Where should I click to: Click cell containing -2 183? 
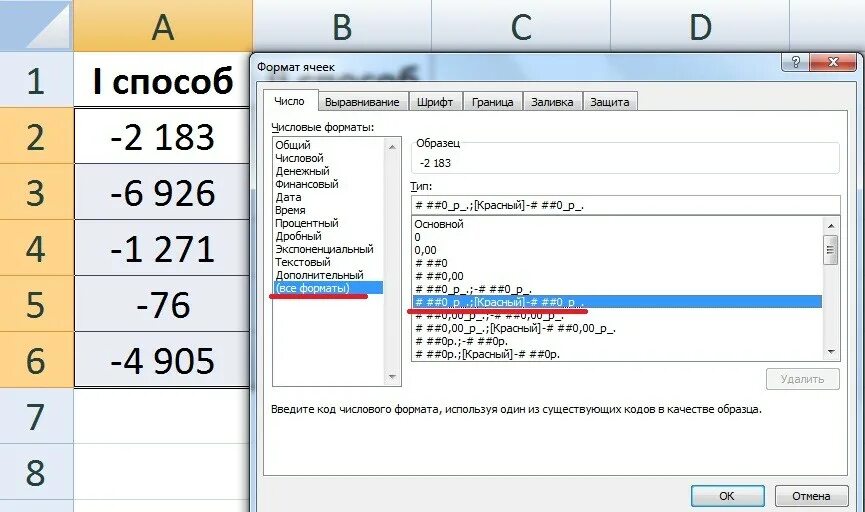162,136
